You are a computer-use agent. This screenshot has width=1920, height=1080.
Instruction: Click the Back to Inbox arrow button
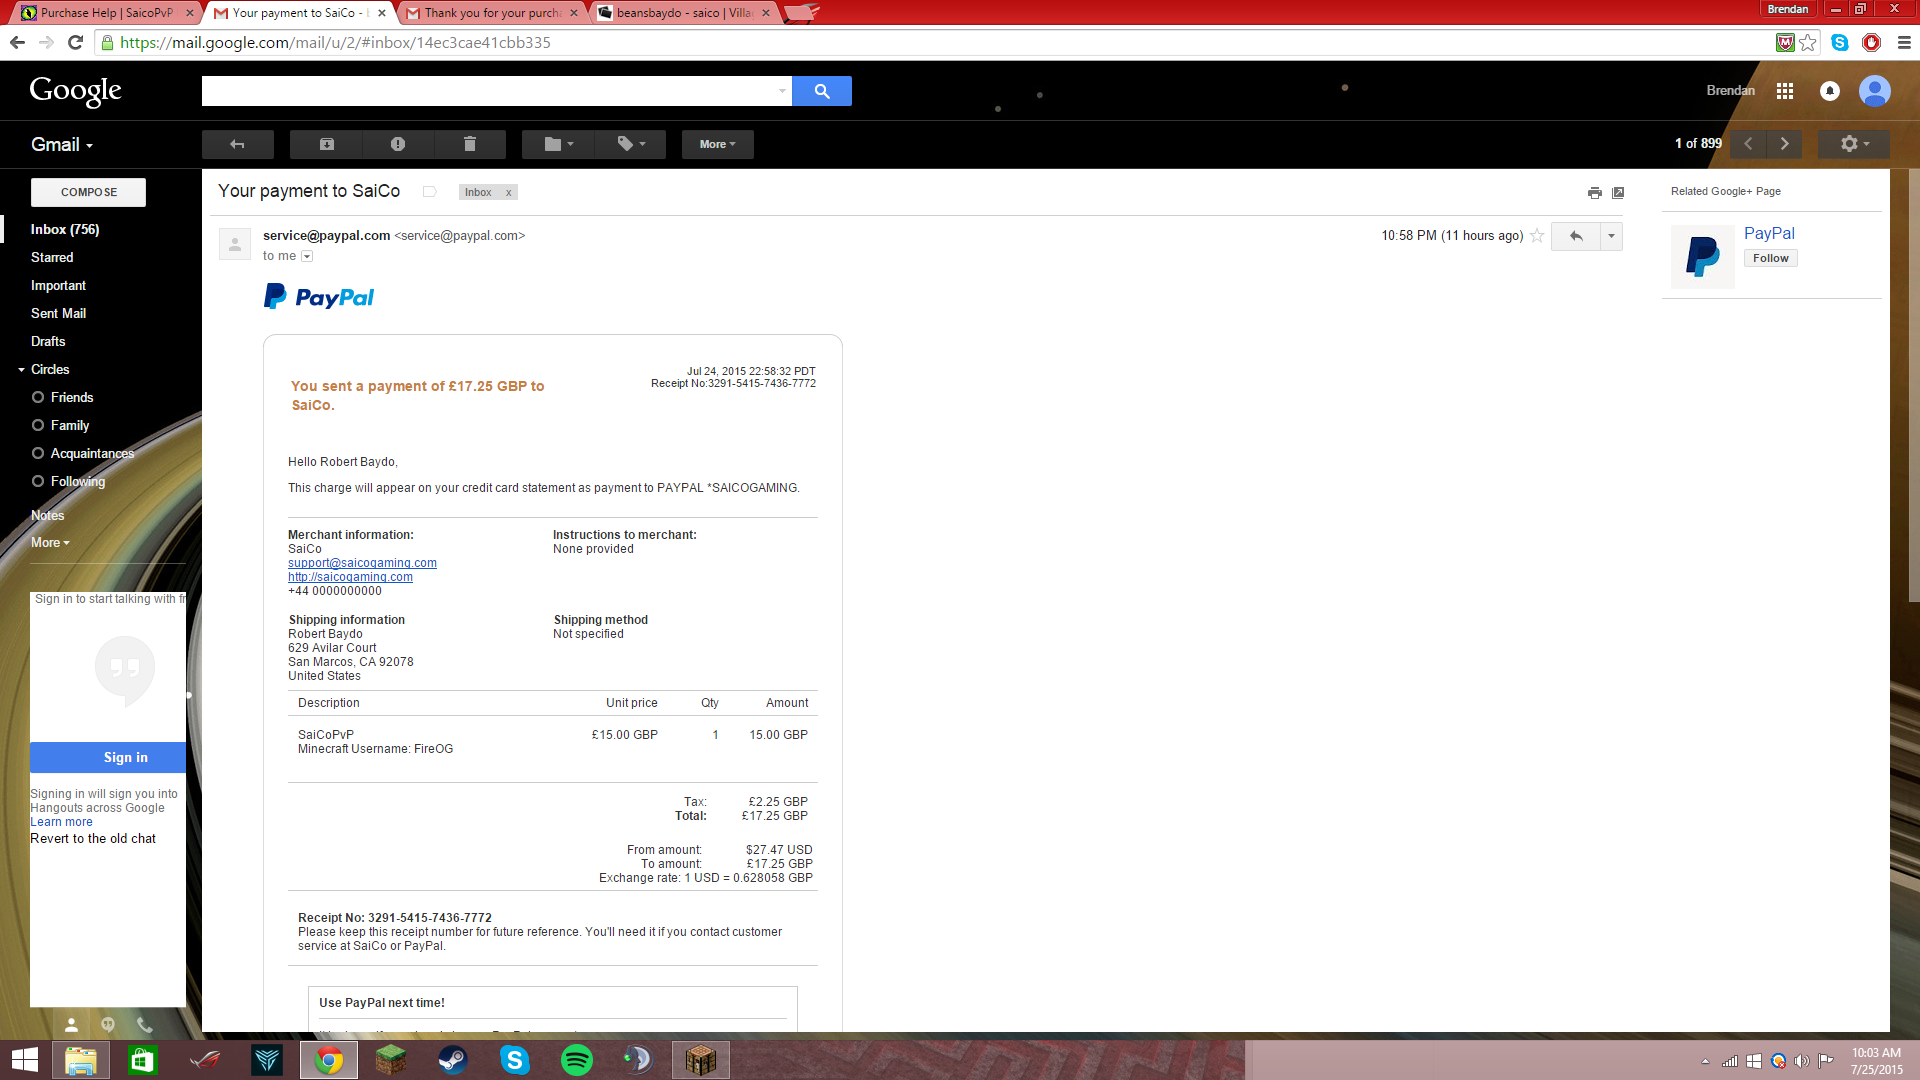point(237,144)
